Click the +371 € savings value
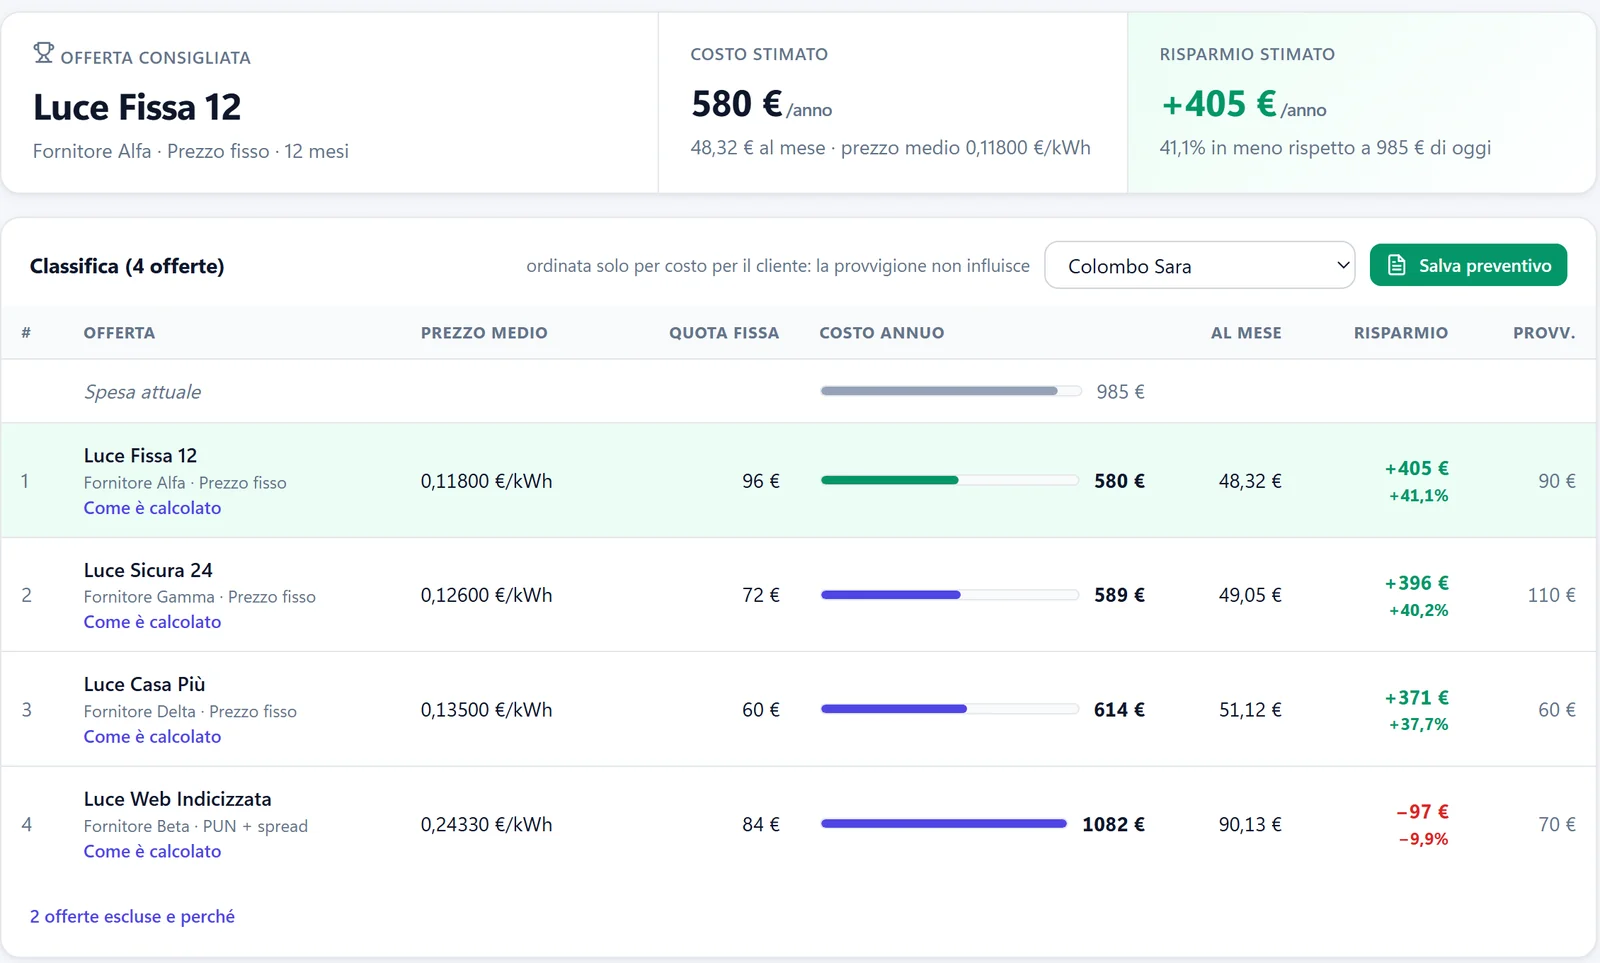Image resolution: width=1600 pixels, height=963 pixels. [x=1416, y=698]
